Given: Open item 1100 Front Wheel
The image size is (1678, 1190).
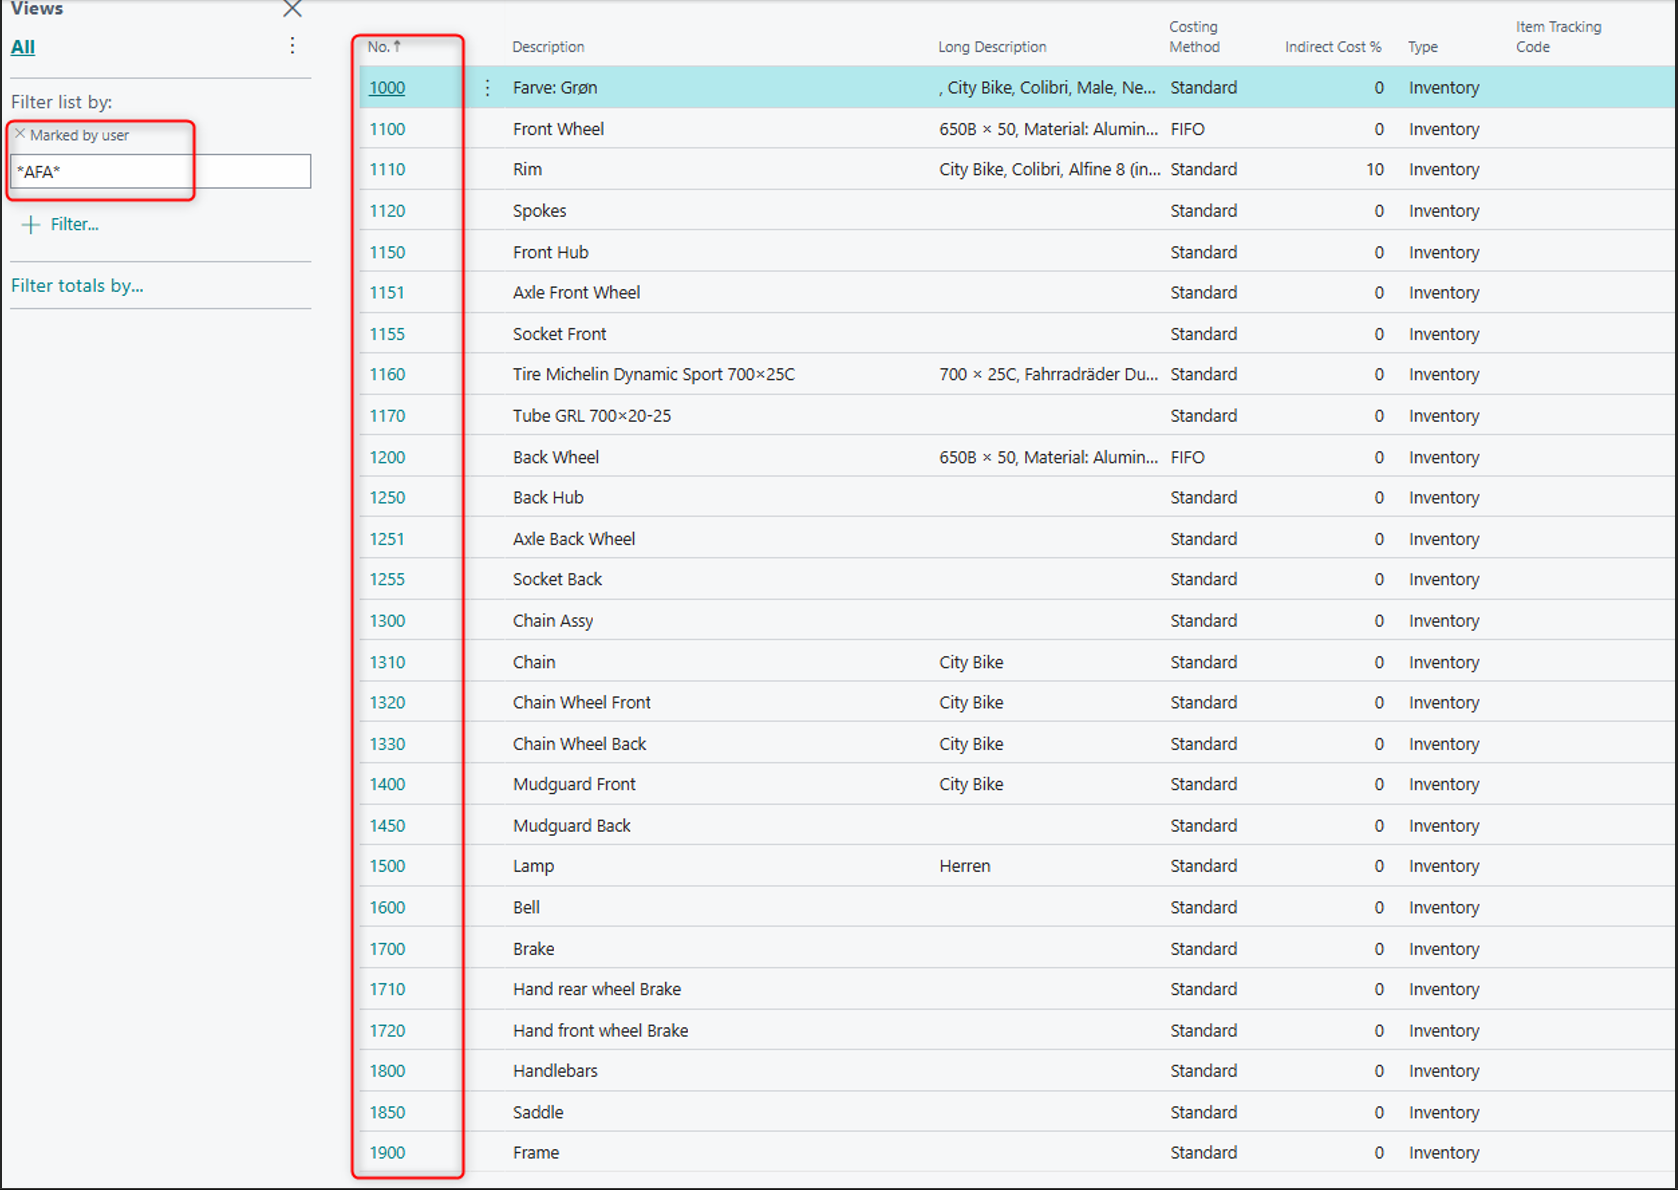Looking at the screenshot, I should tap(387, 129).
